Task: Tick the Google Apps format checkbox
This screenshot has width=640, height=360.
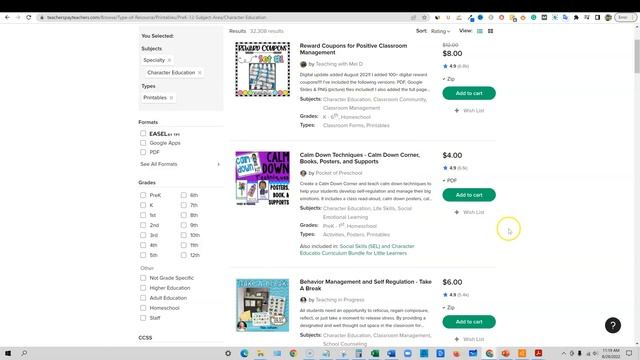Action: pyautogui.click(x=143, y=143)
